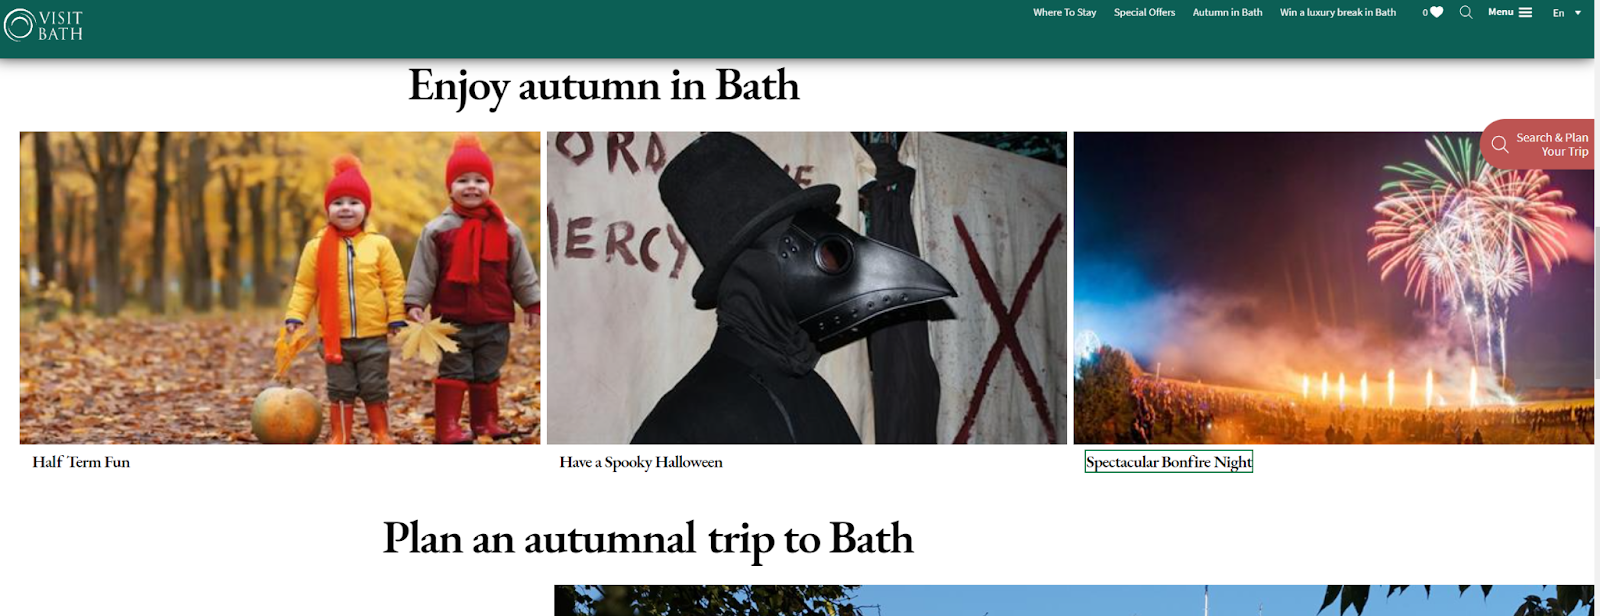Select the En language label

click(1558, 13)
